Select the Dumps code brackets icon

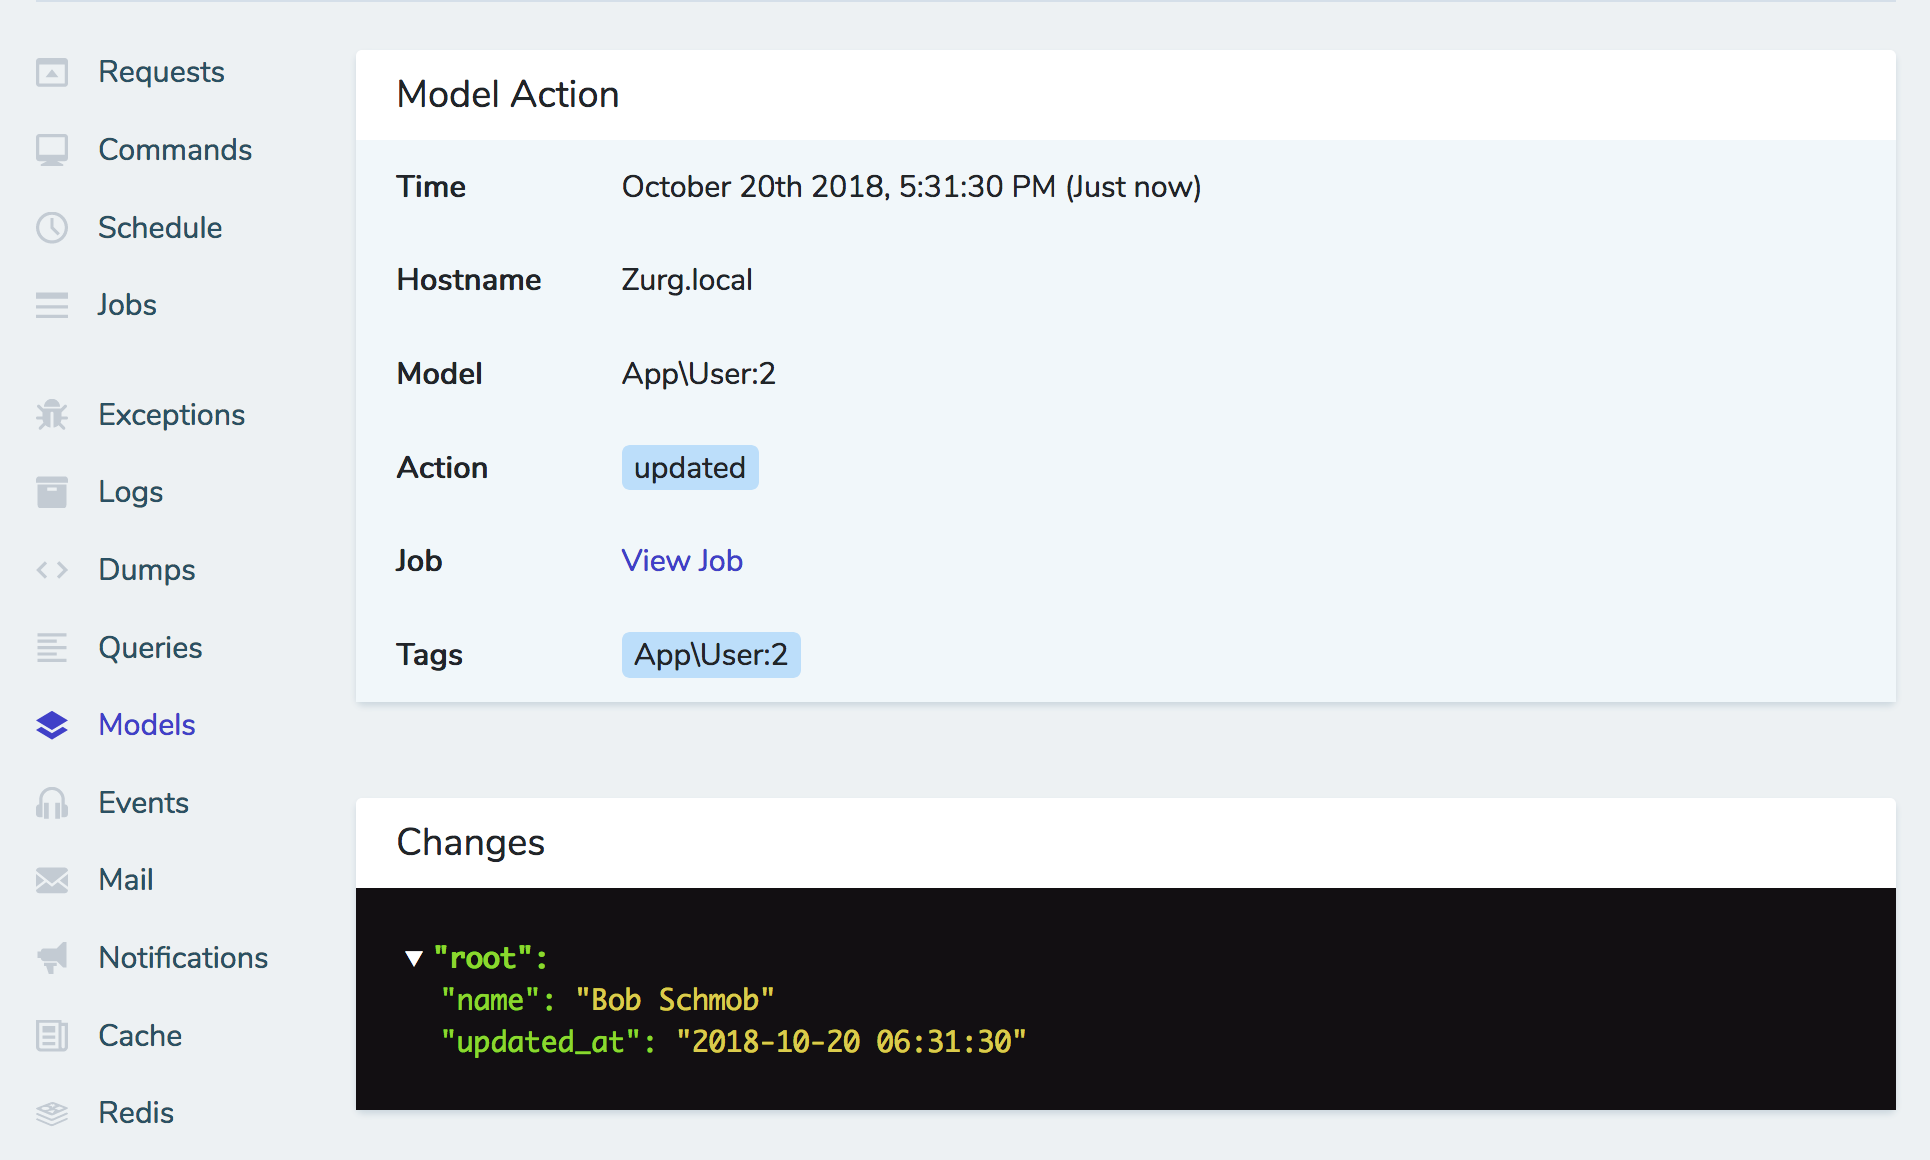(x=51, y=569)
